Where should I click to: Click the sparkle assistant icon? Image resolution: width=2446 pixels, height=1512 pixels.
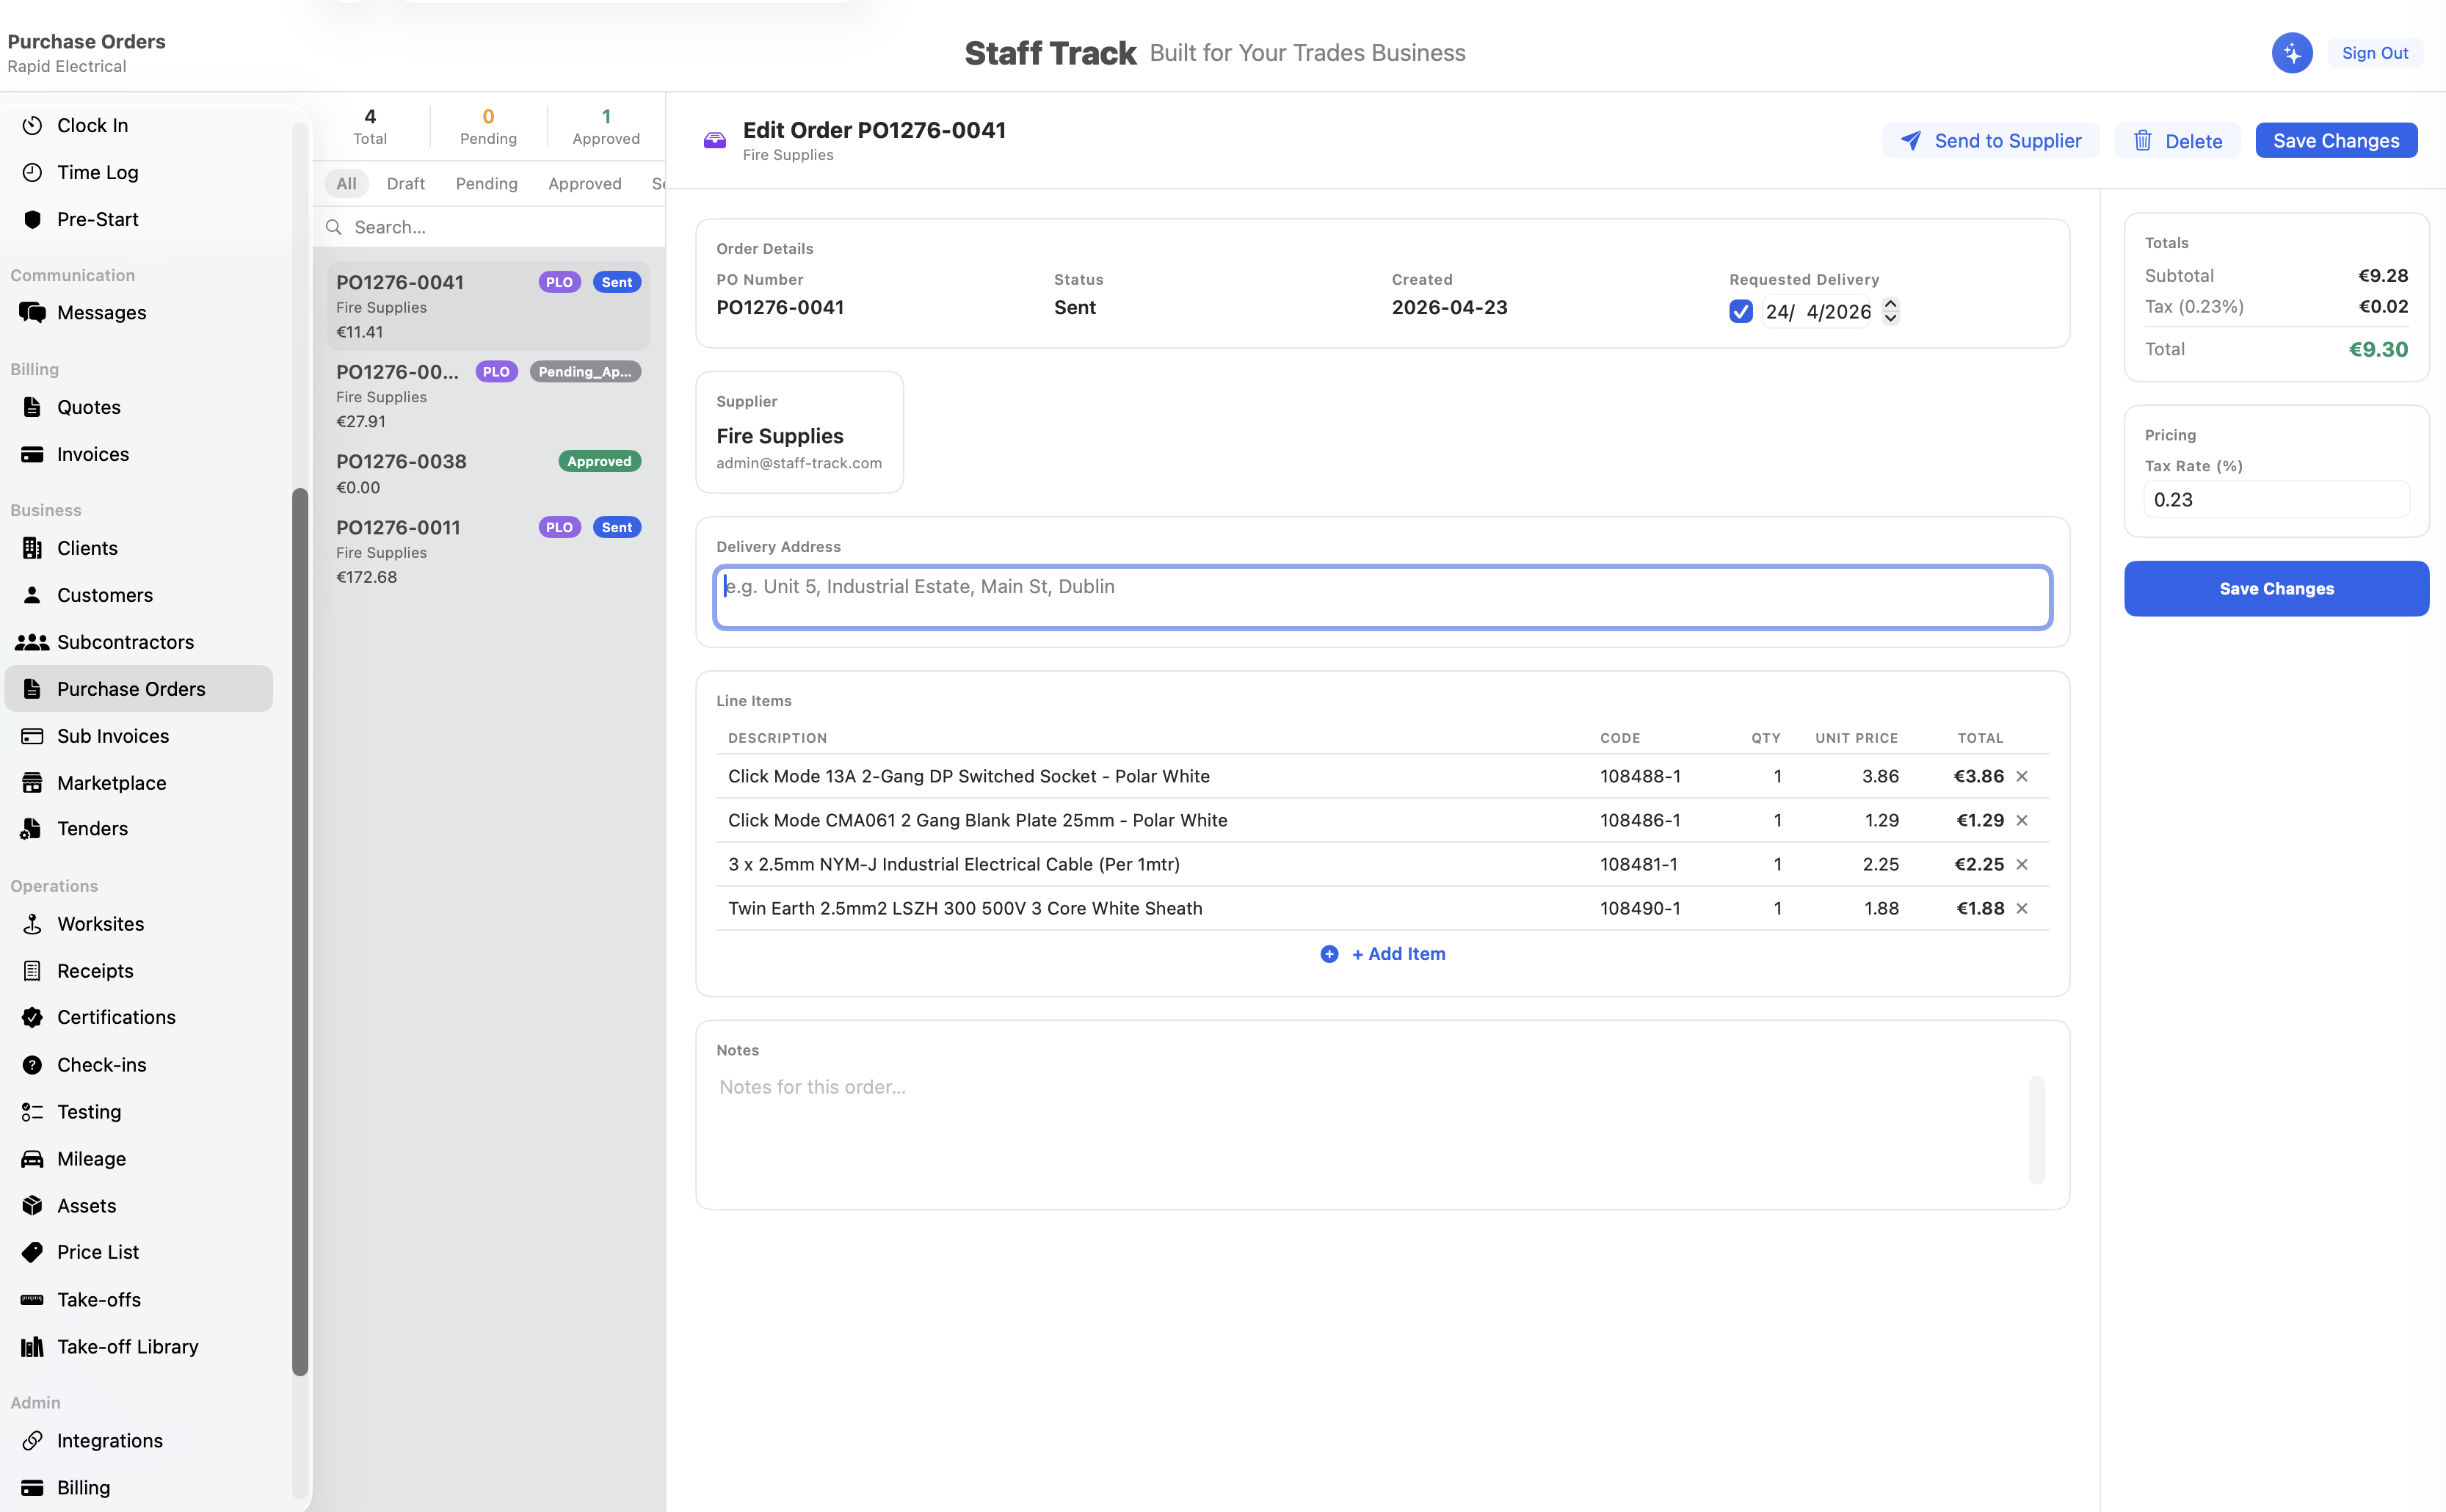click(x=2291, y=53)
